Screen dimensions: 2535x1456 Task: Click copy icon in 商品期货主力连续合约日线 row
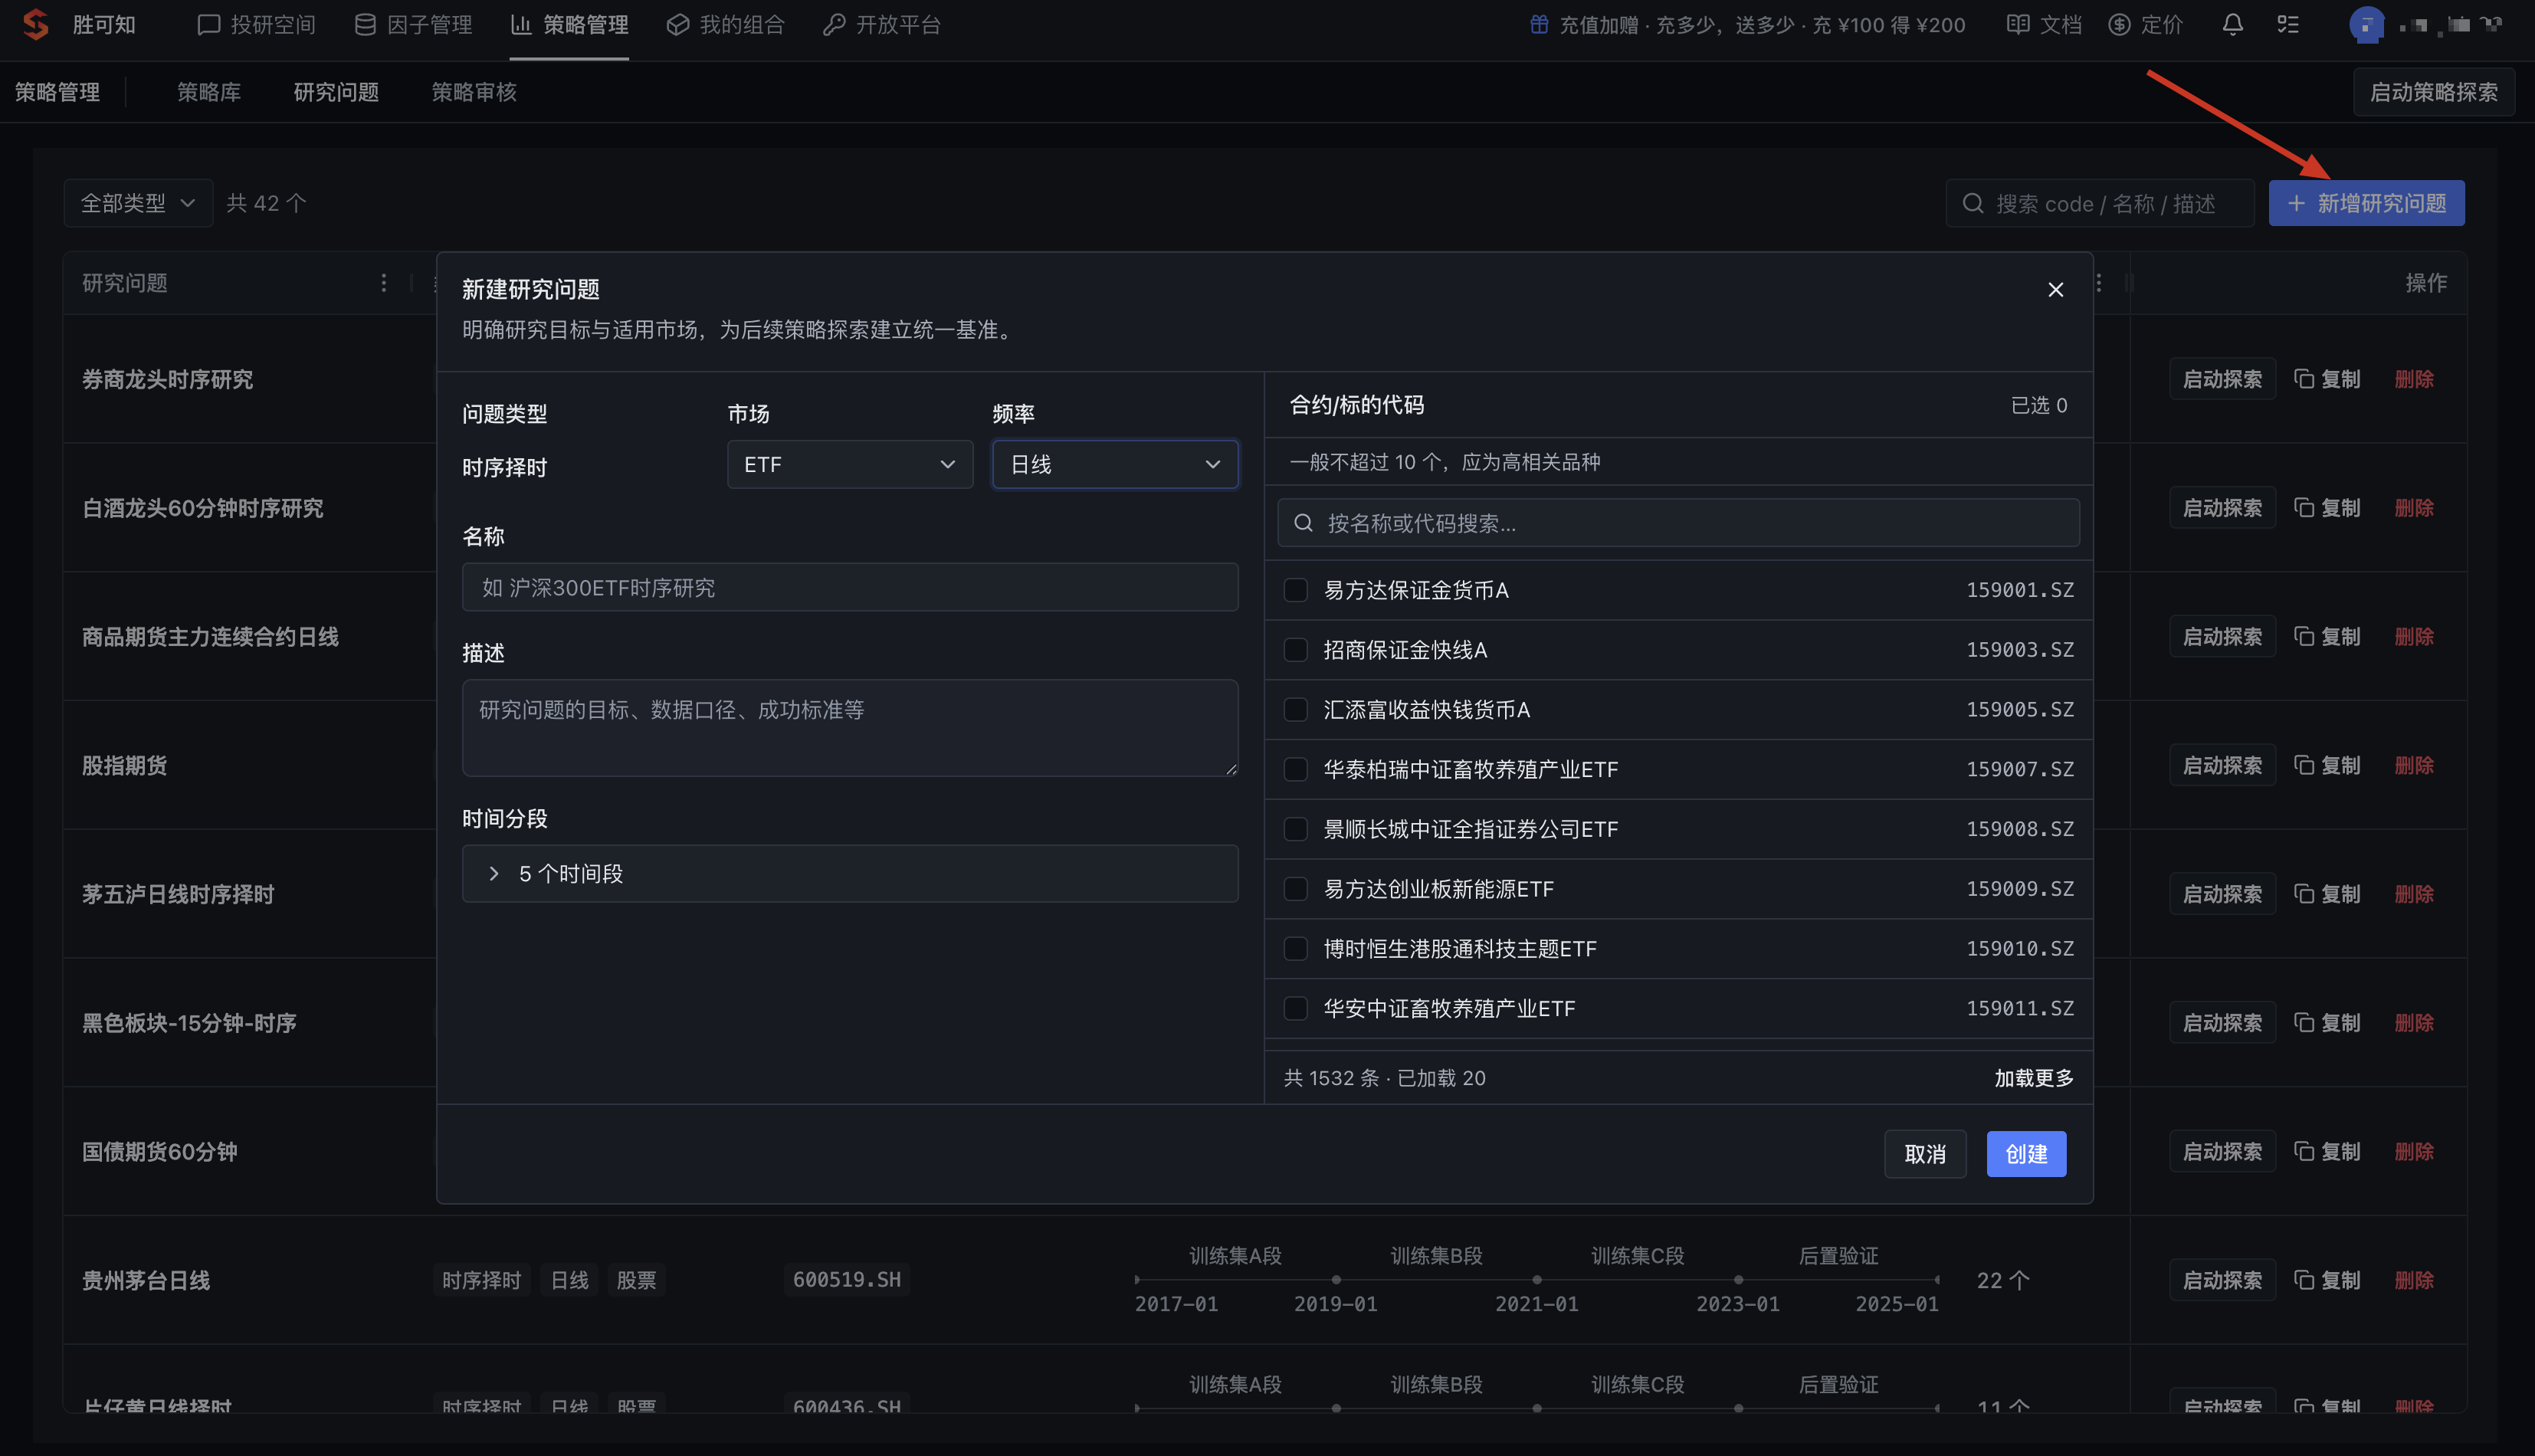[2304, 637]
